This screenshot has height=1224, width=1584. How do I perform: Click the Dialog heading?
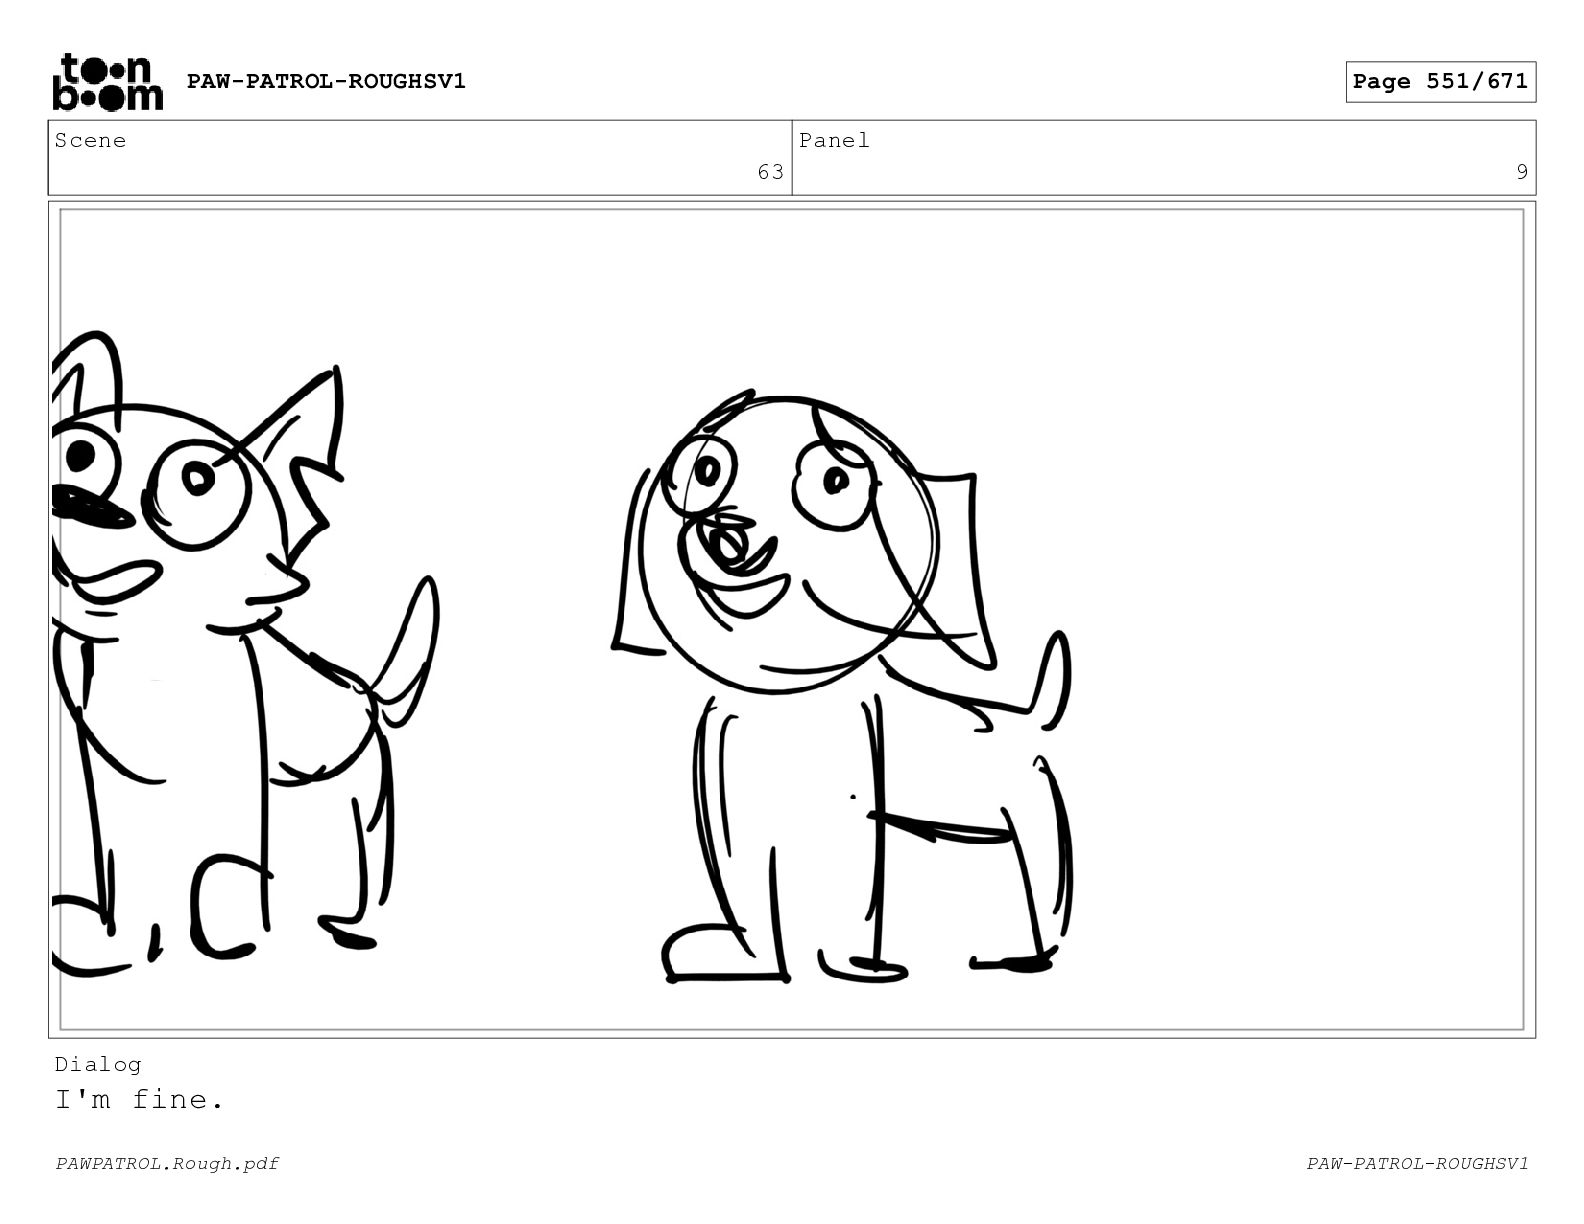[98, 1064]
